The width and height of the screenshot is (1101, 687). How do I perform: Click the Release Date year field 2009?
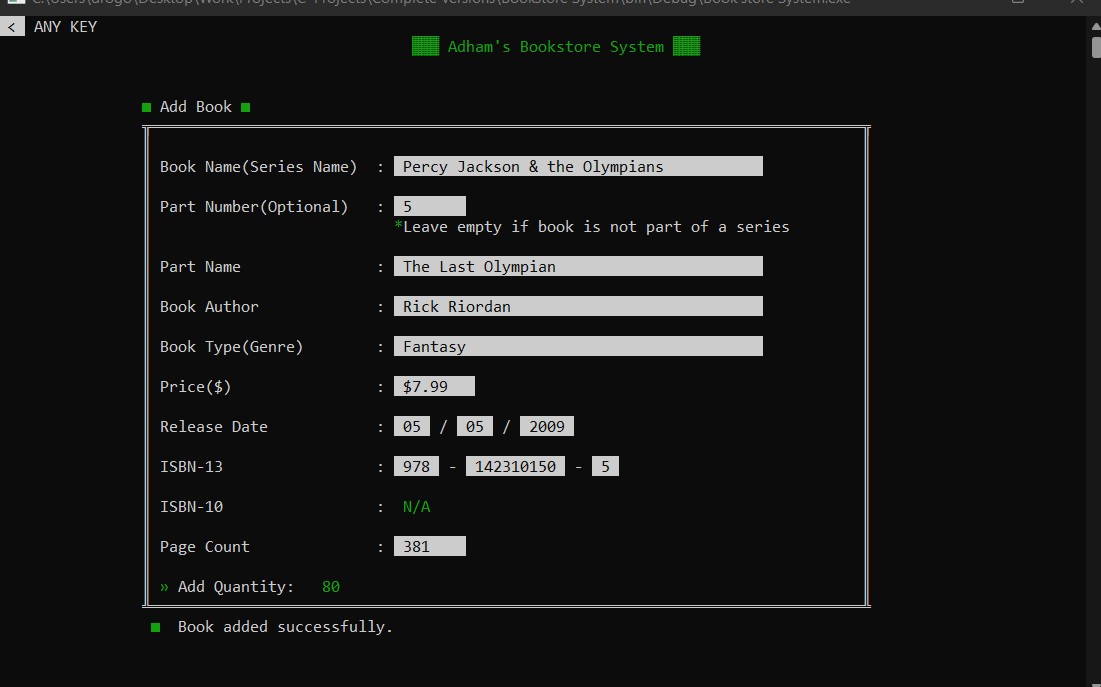click(547, 426)
